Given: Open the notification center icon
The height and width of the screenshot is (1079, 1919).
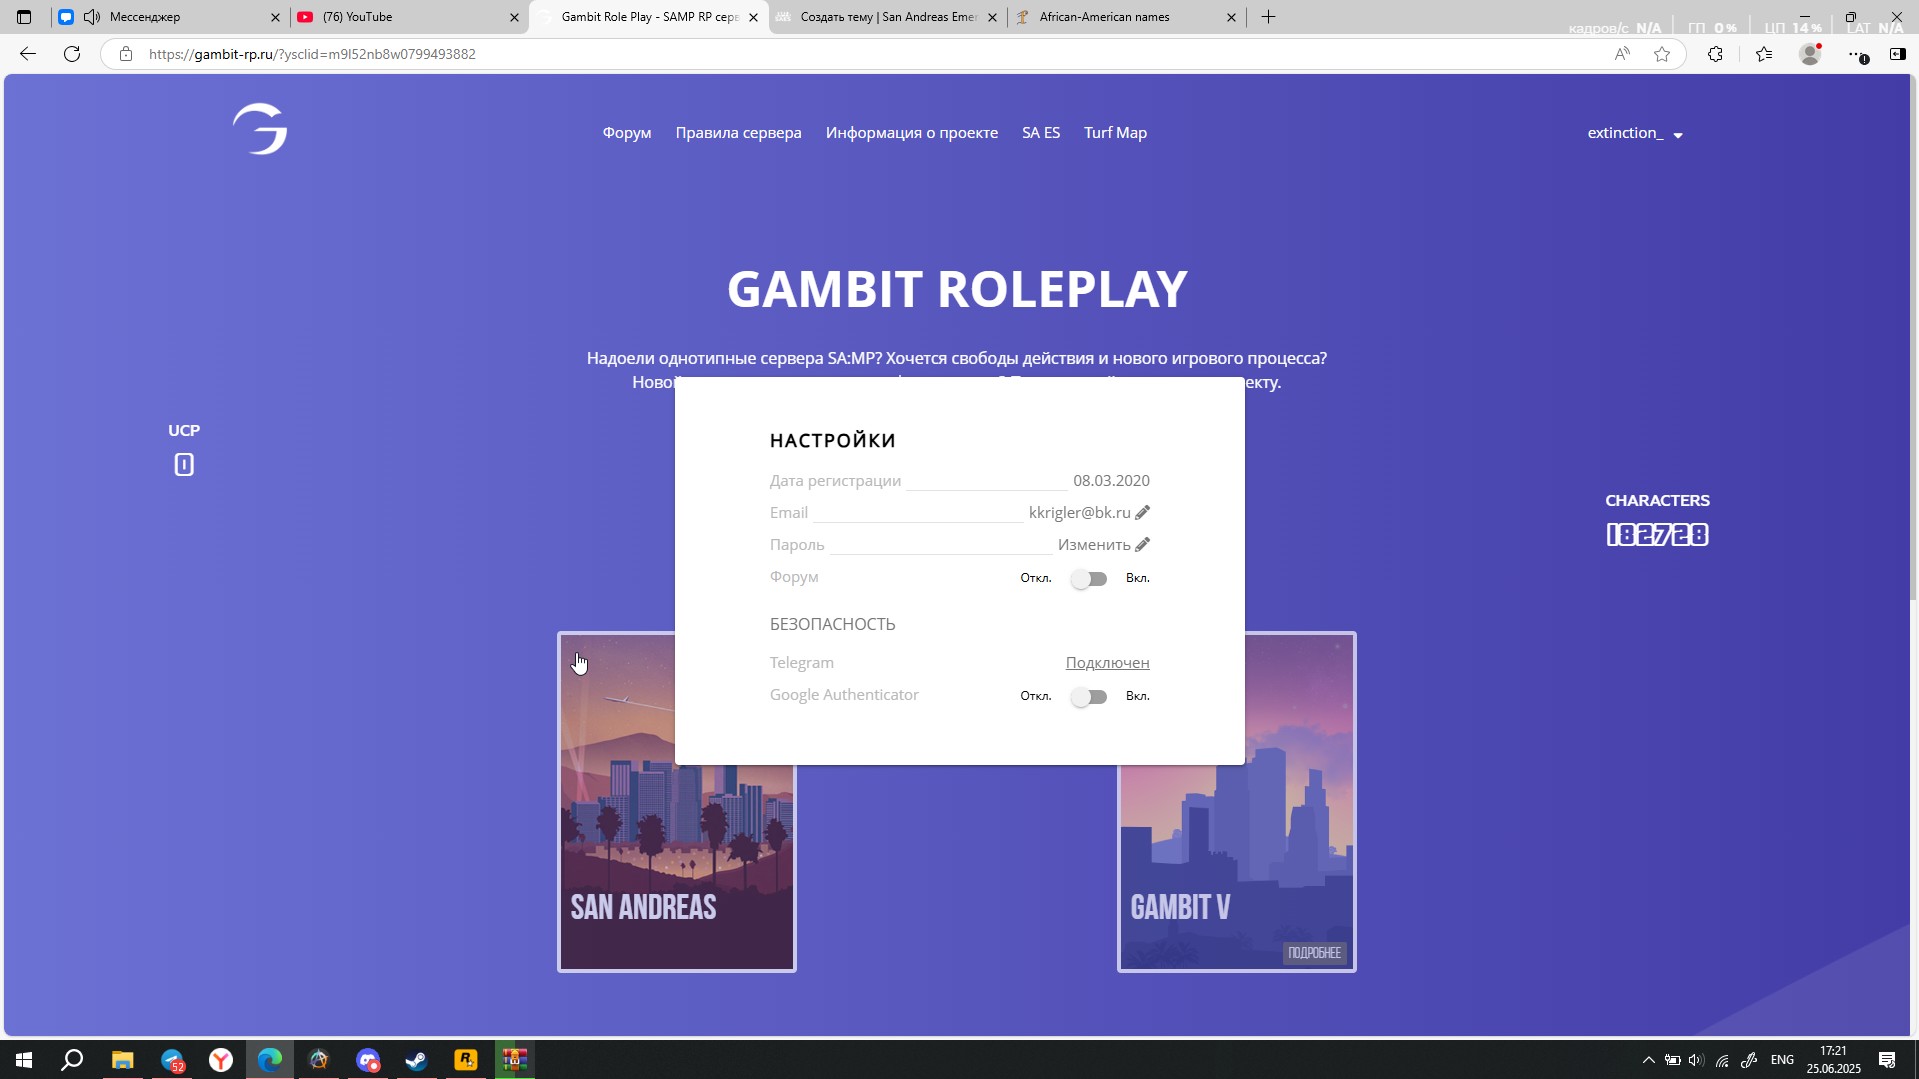Looking at the screenshot, I should (1887, 1060).
